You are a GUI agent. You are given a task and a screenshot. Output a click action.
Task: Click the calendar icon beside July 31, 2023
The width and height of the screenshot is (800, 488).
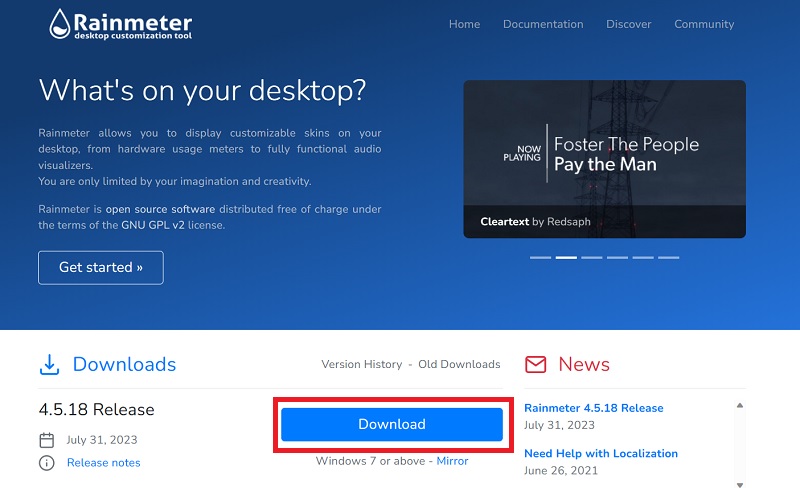pos(46,440)
